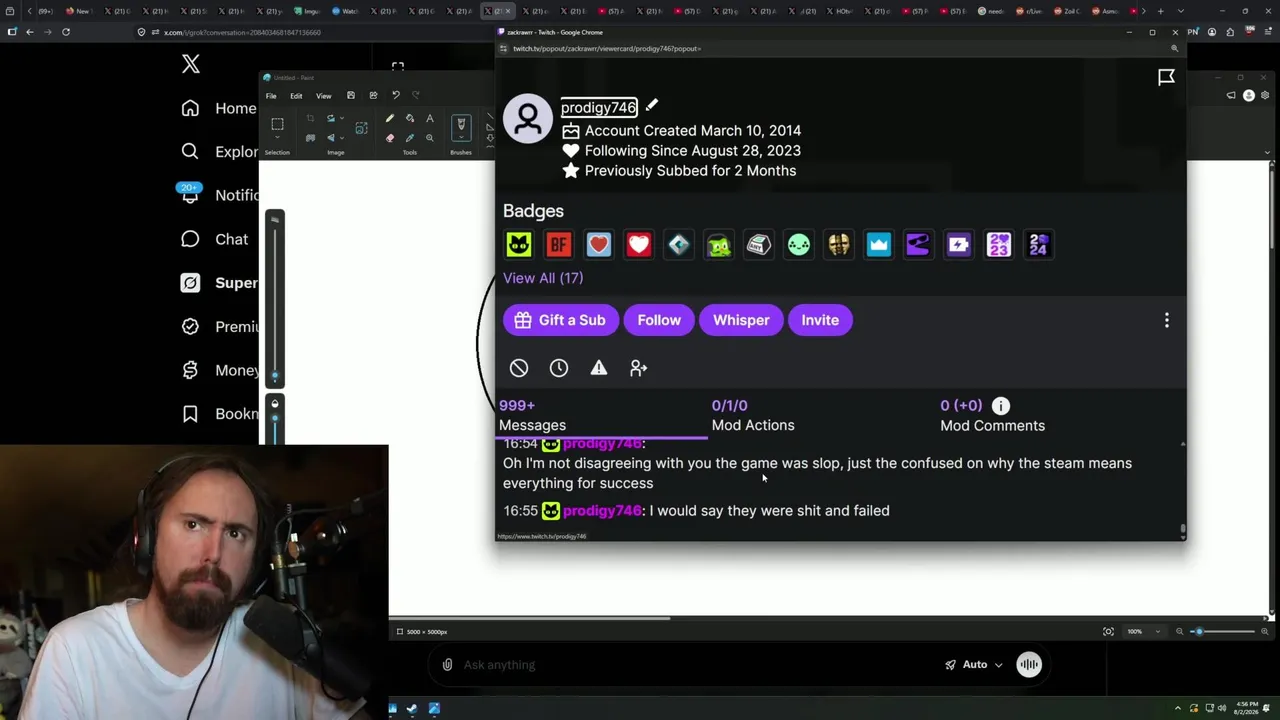Click the Mod Comments info icon

pyautogui.click(x=1001, y=405)
